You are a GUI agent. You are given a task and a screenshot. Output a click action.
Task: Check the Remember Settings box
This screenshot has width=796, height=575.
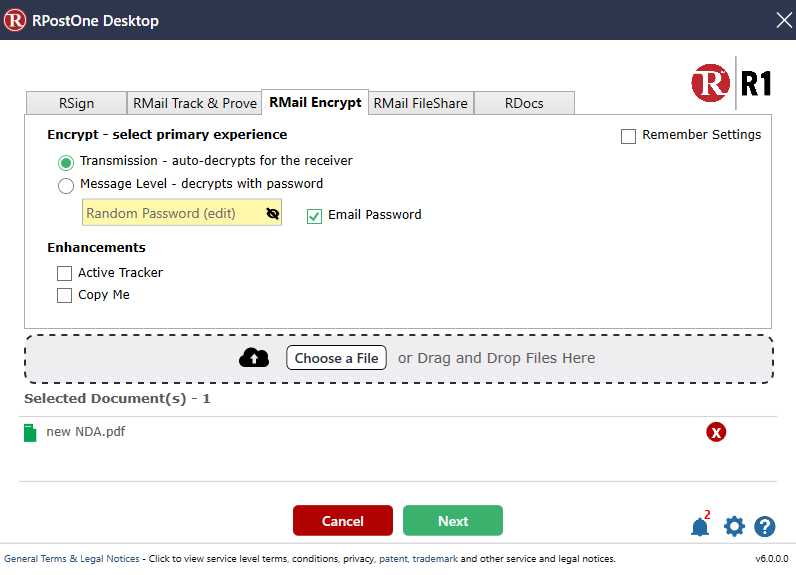[x=628, y=137]
